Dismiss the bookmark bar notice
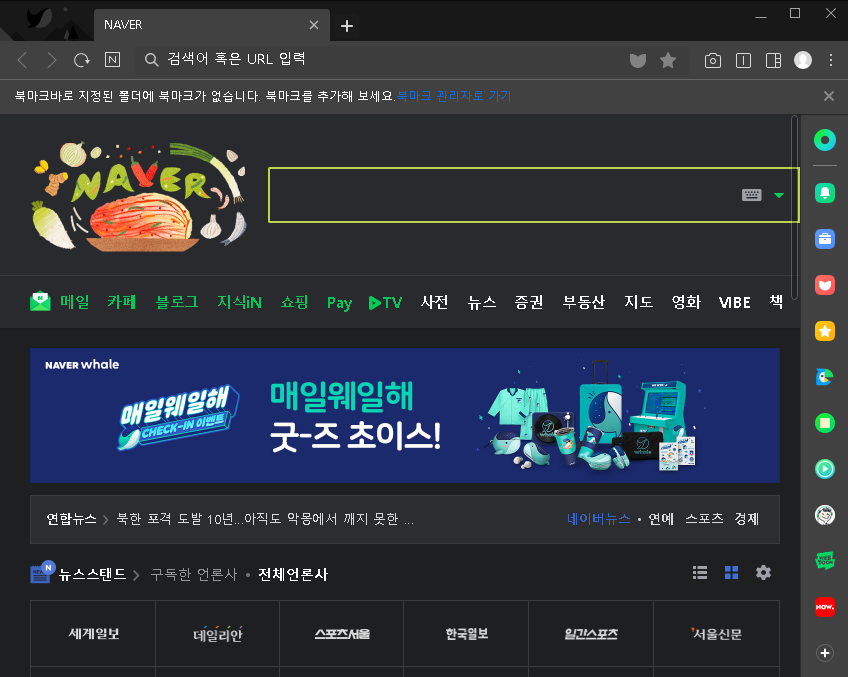 tap(829, 96)
